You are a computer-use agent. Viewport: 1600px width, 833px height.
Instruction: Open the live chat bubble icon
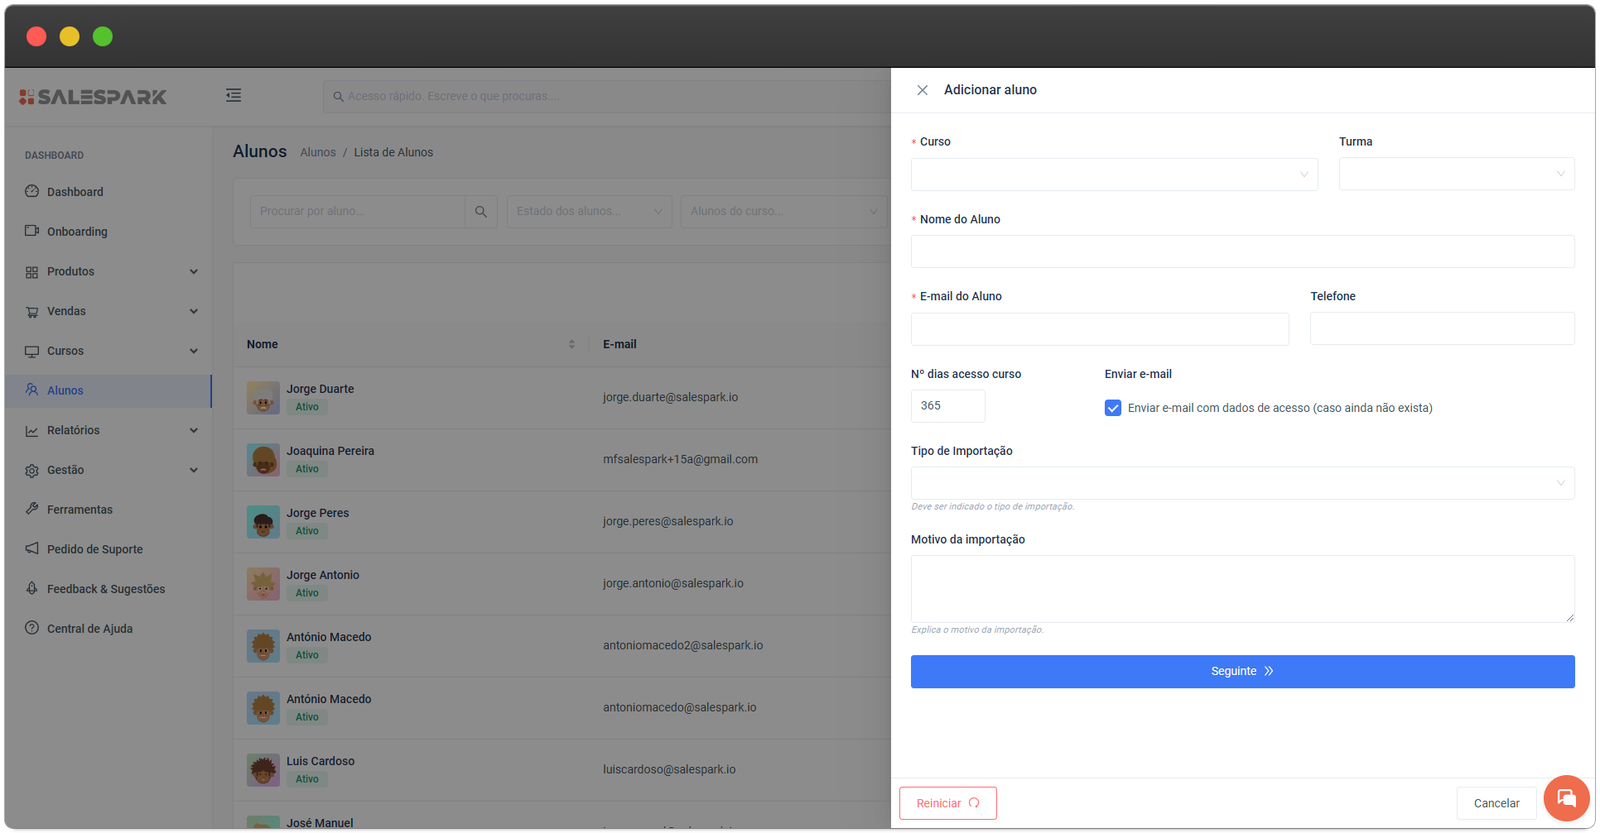(1566, 798)
